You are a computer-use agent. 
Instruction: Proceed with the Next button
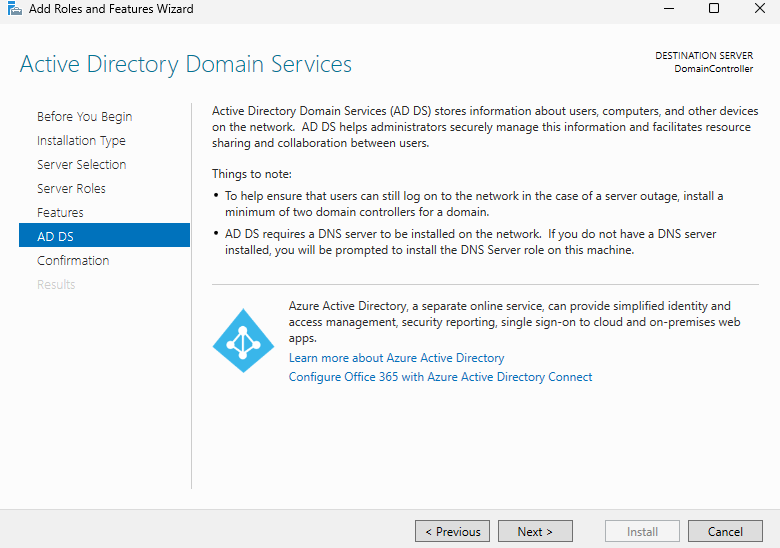(535, 532)
